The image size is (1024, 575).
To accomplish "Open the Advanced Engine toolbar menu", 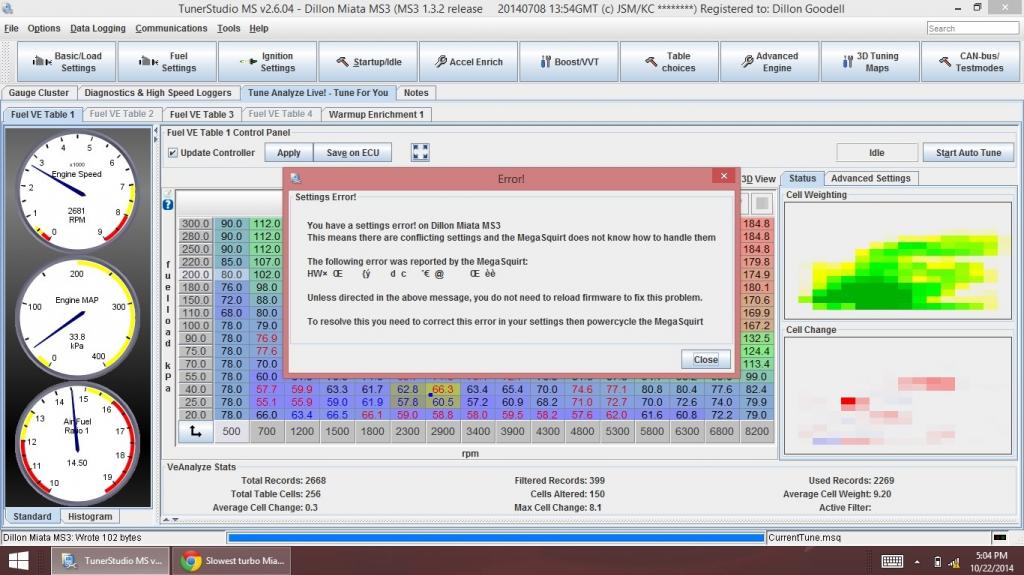I will click(x=769, y=61).
